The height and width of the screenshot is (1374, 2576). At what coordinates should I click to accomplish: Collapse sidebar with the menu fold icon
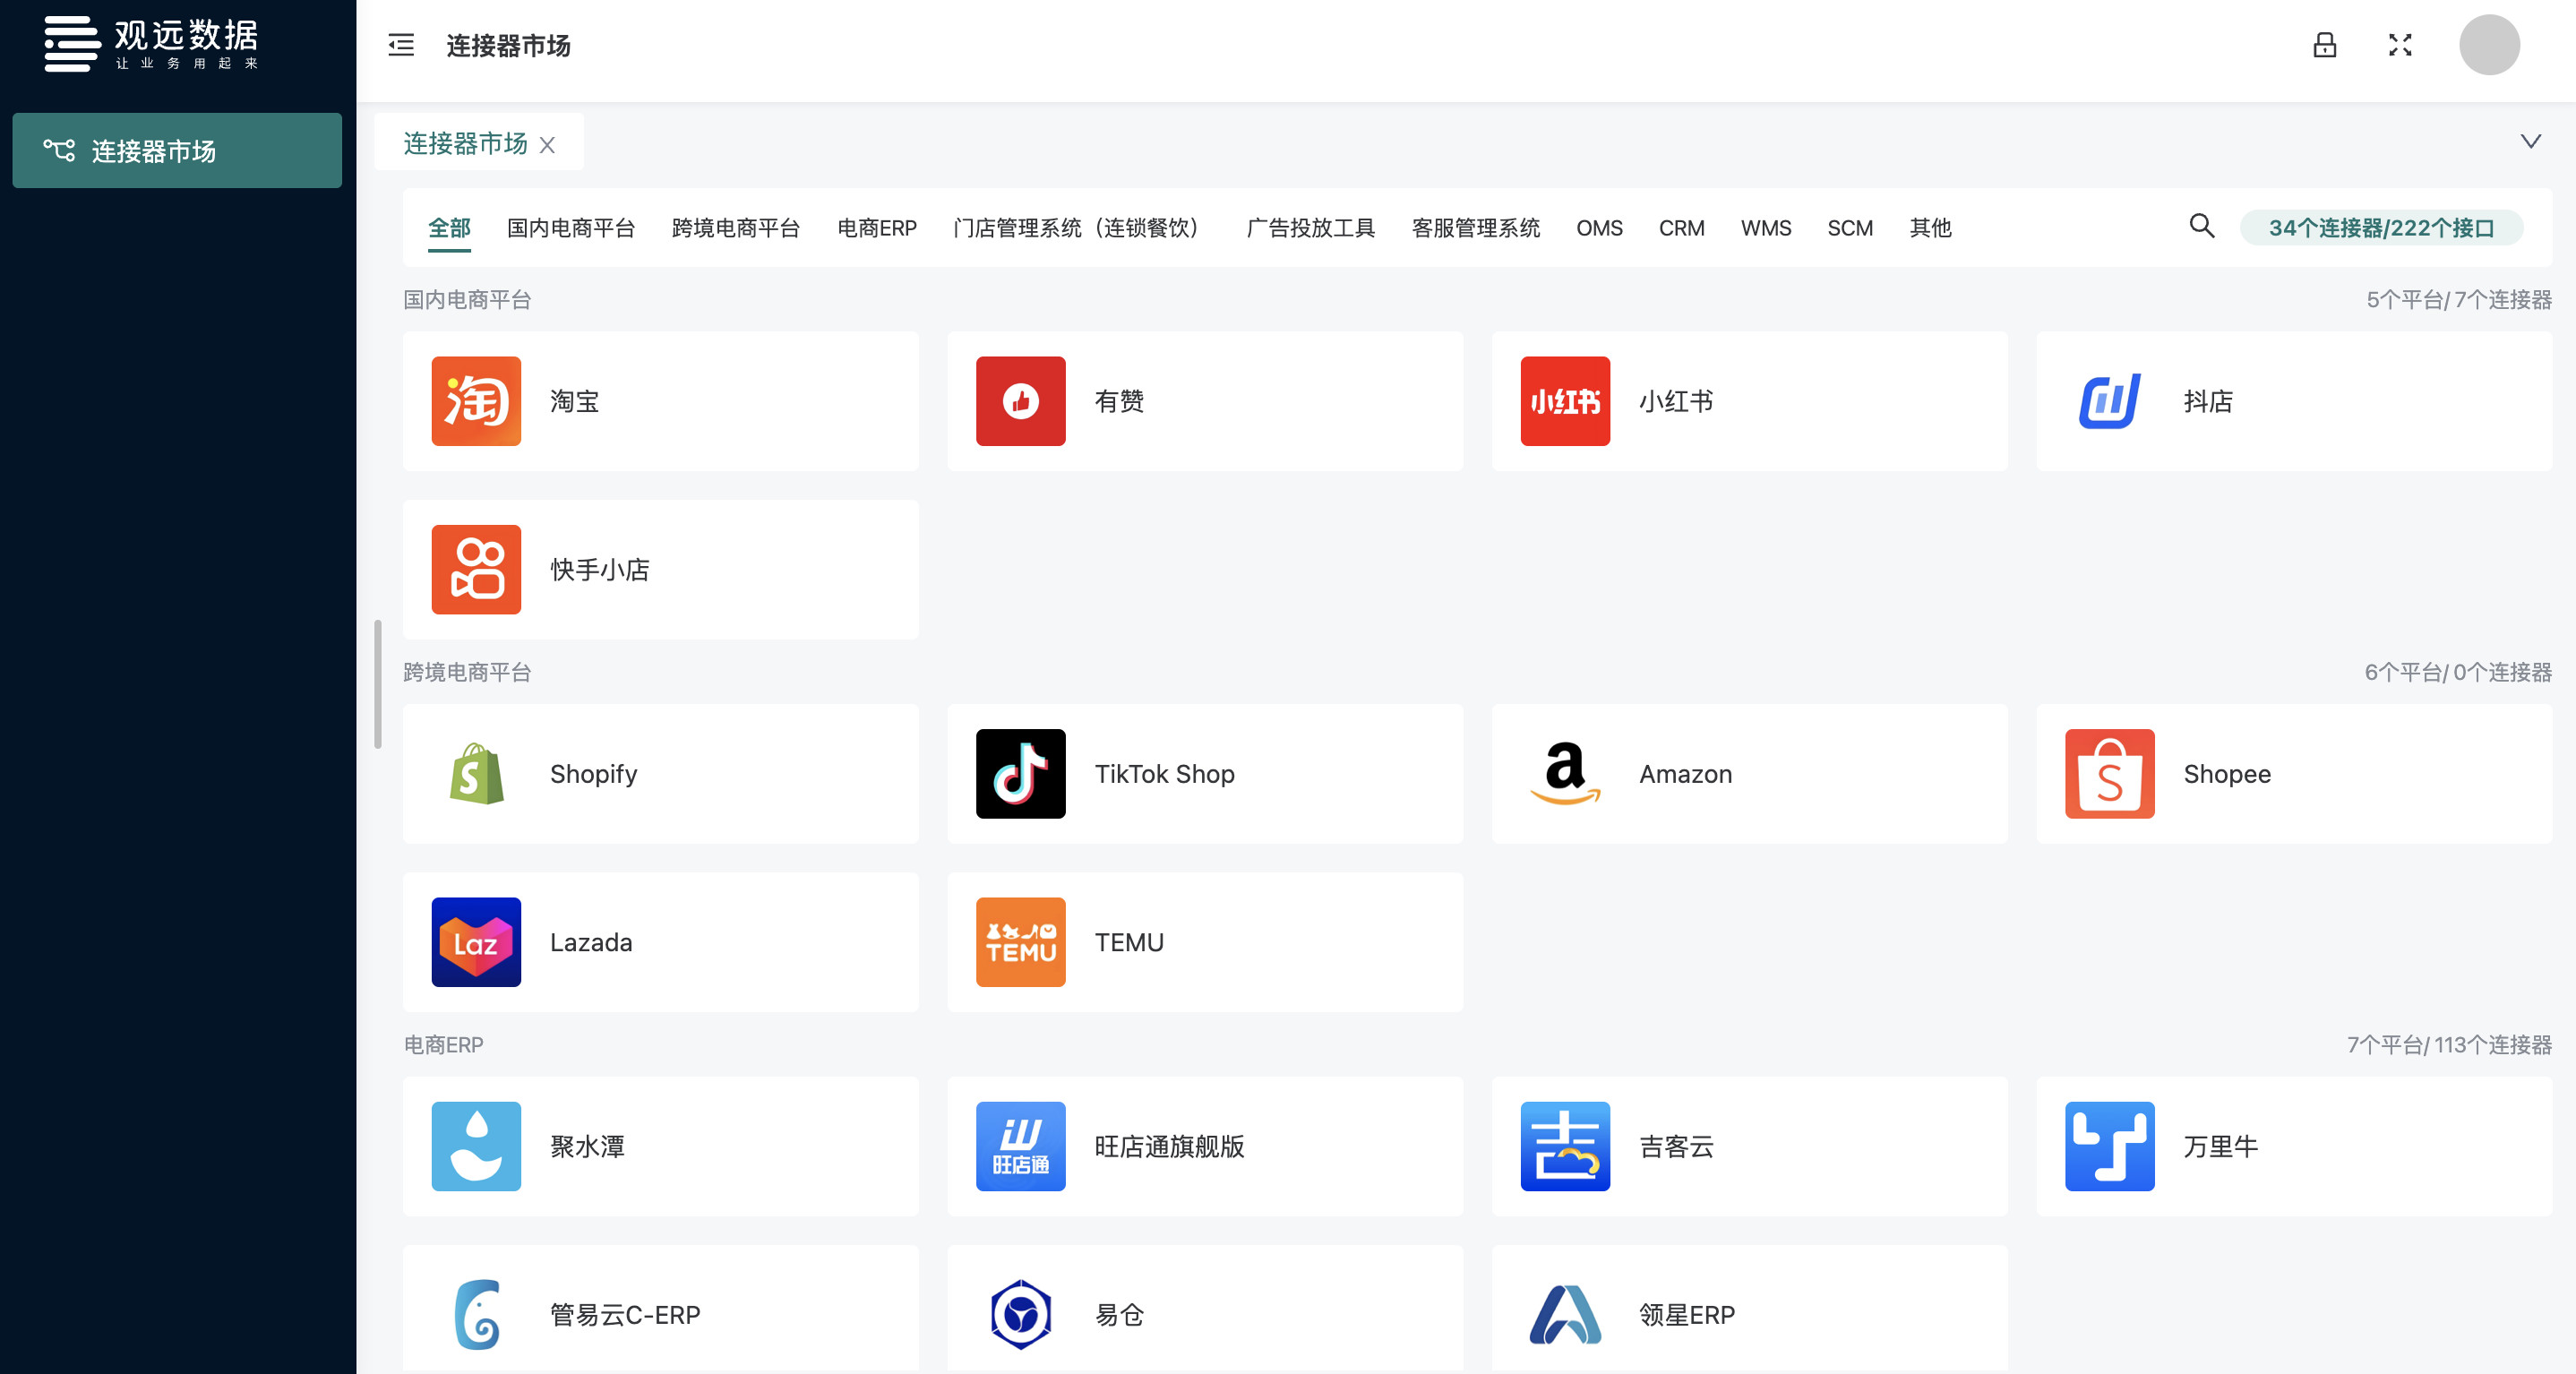point(401,45)
